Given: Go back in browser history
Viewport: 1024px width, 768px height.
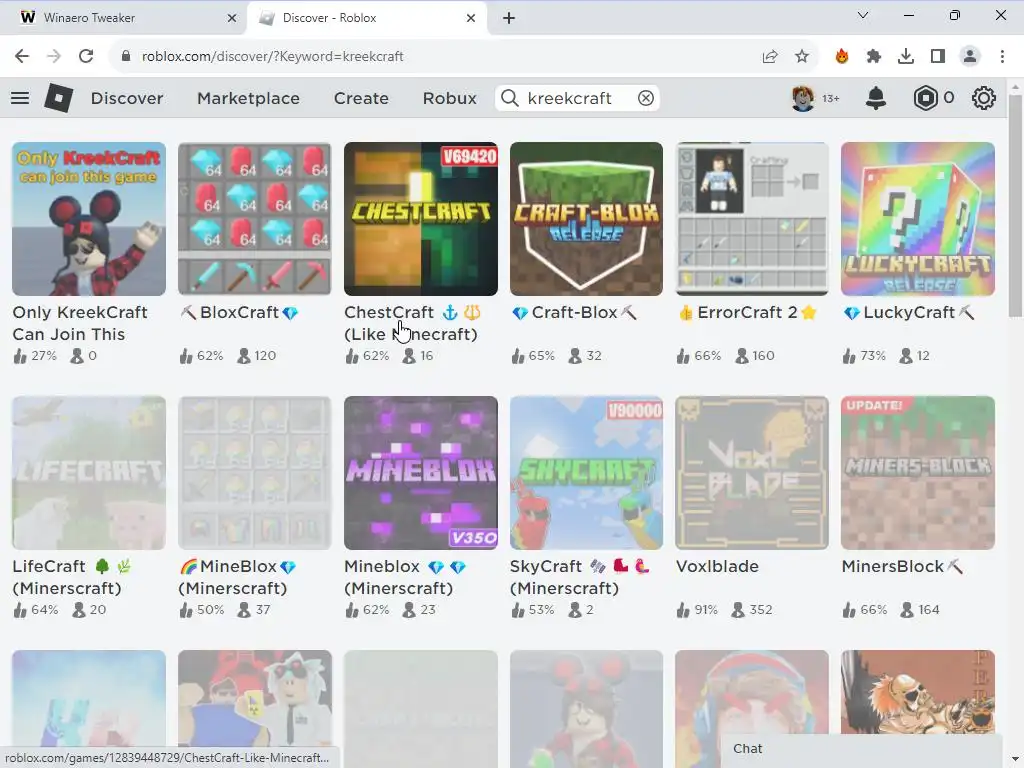Looking at the screenshot, I should [x=22, y=56].
